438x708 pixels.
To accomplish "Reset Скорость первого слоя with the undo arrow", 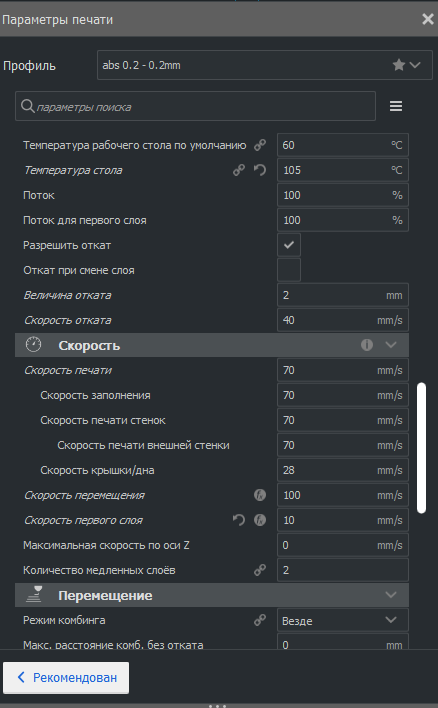I will (x=239, y=520).
